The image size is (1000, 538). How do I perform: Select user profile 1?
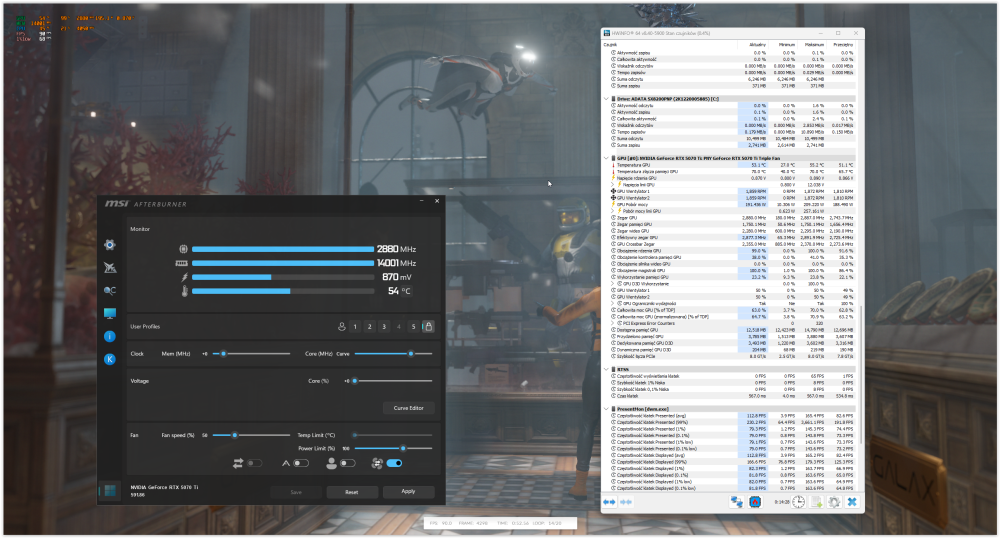pos(356,326)
